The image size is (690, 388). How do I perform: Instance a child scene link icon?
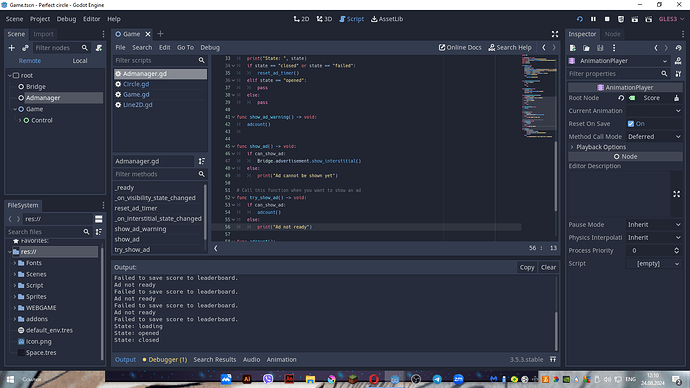click(25, 48)
